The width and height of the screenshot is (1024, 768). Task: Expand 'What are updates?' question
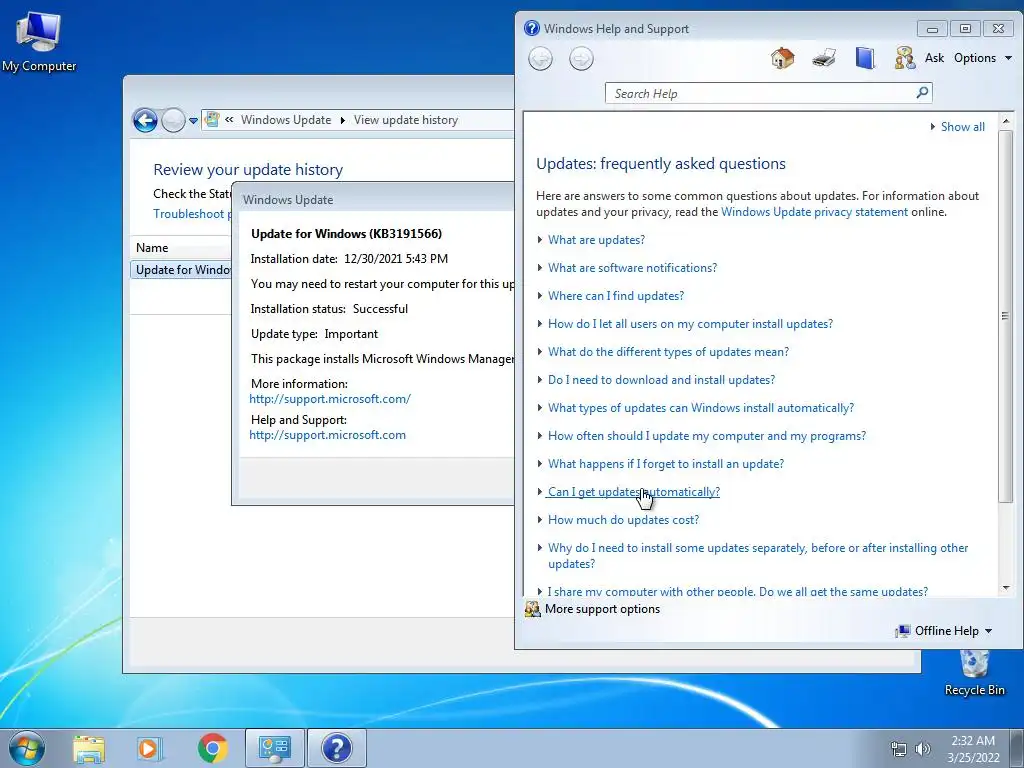point(596,240)
